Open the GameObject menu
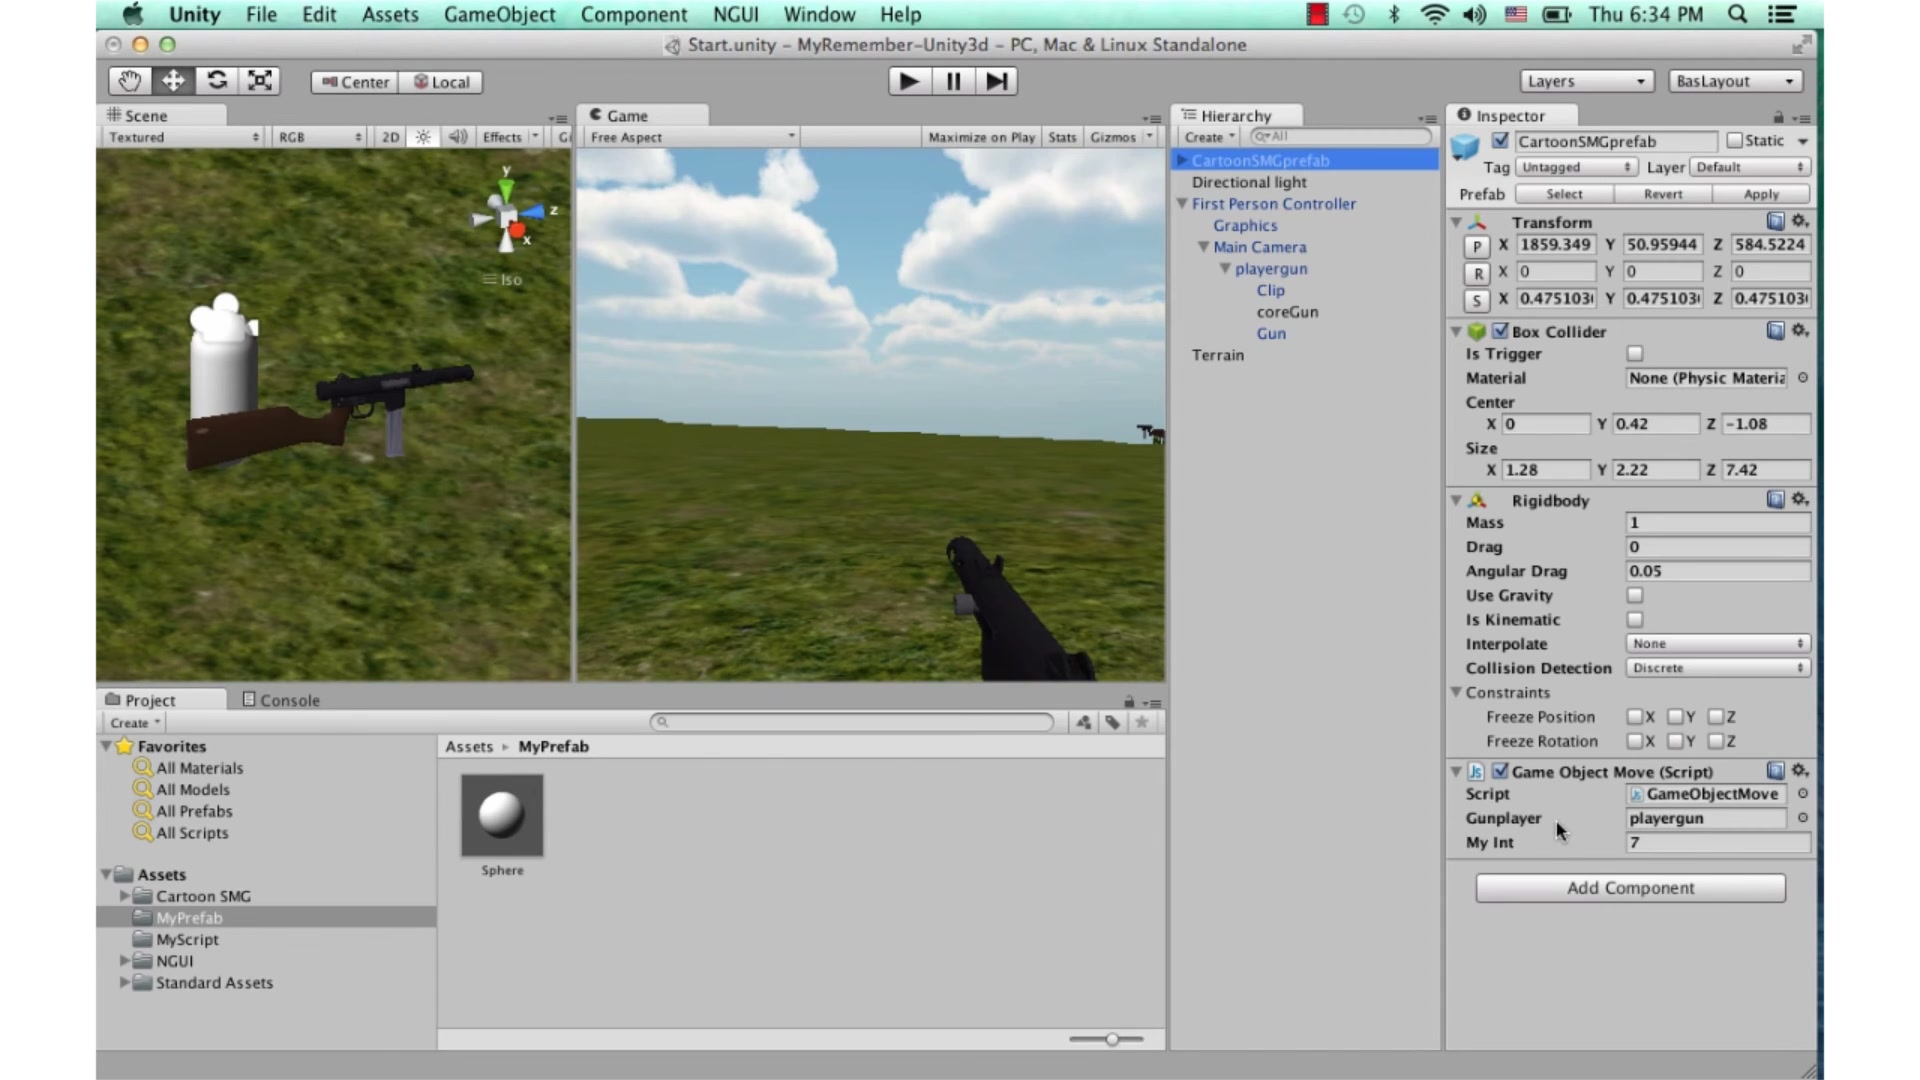Screen dimensions: 1920x1080 pyautogui.click(x=499, y=14)
